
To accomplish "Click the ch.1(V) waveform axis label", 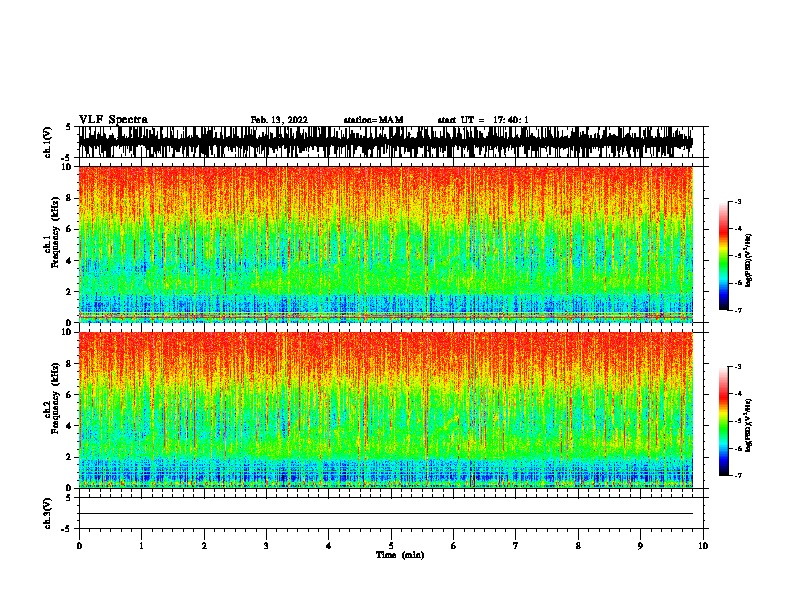I will [47, 142].
